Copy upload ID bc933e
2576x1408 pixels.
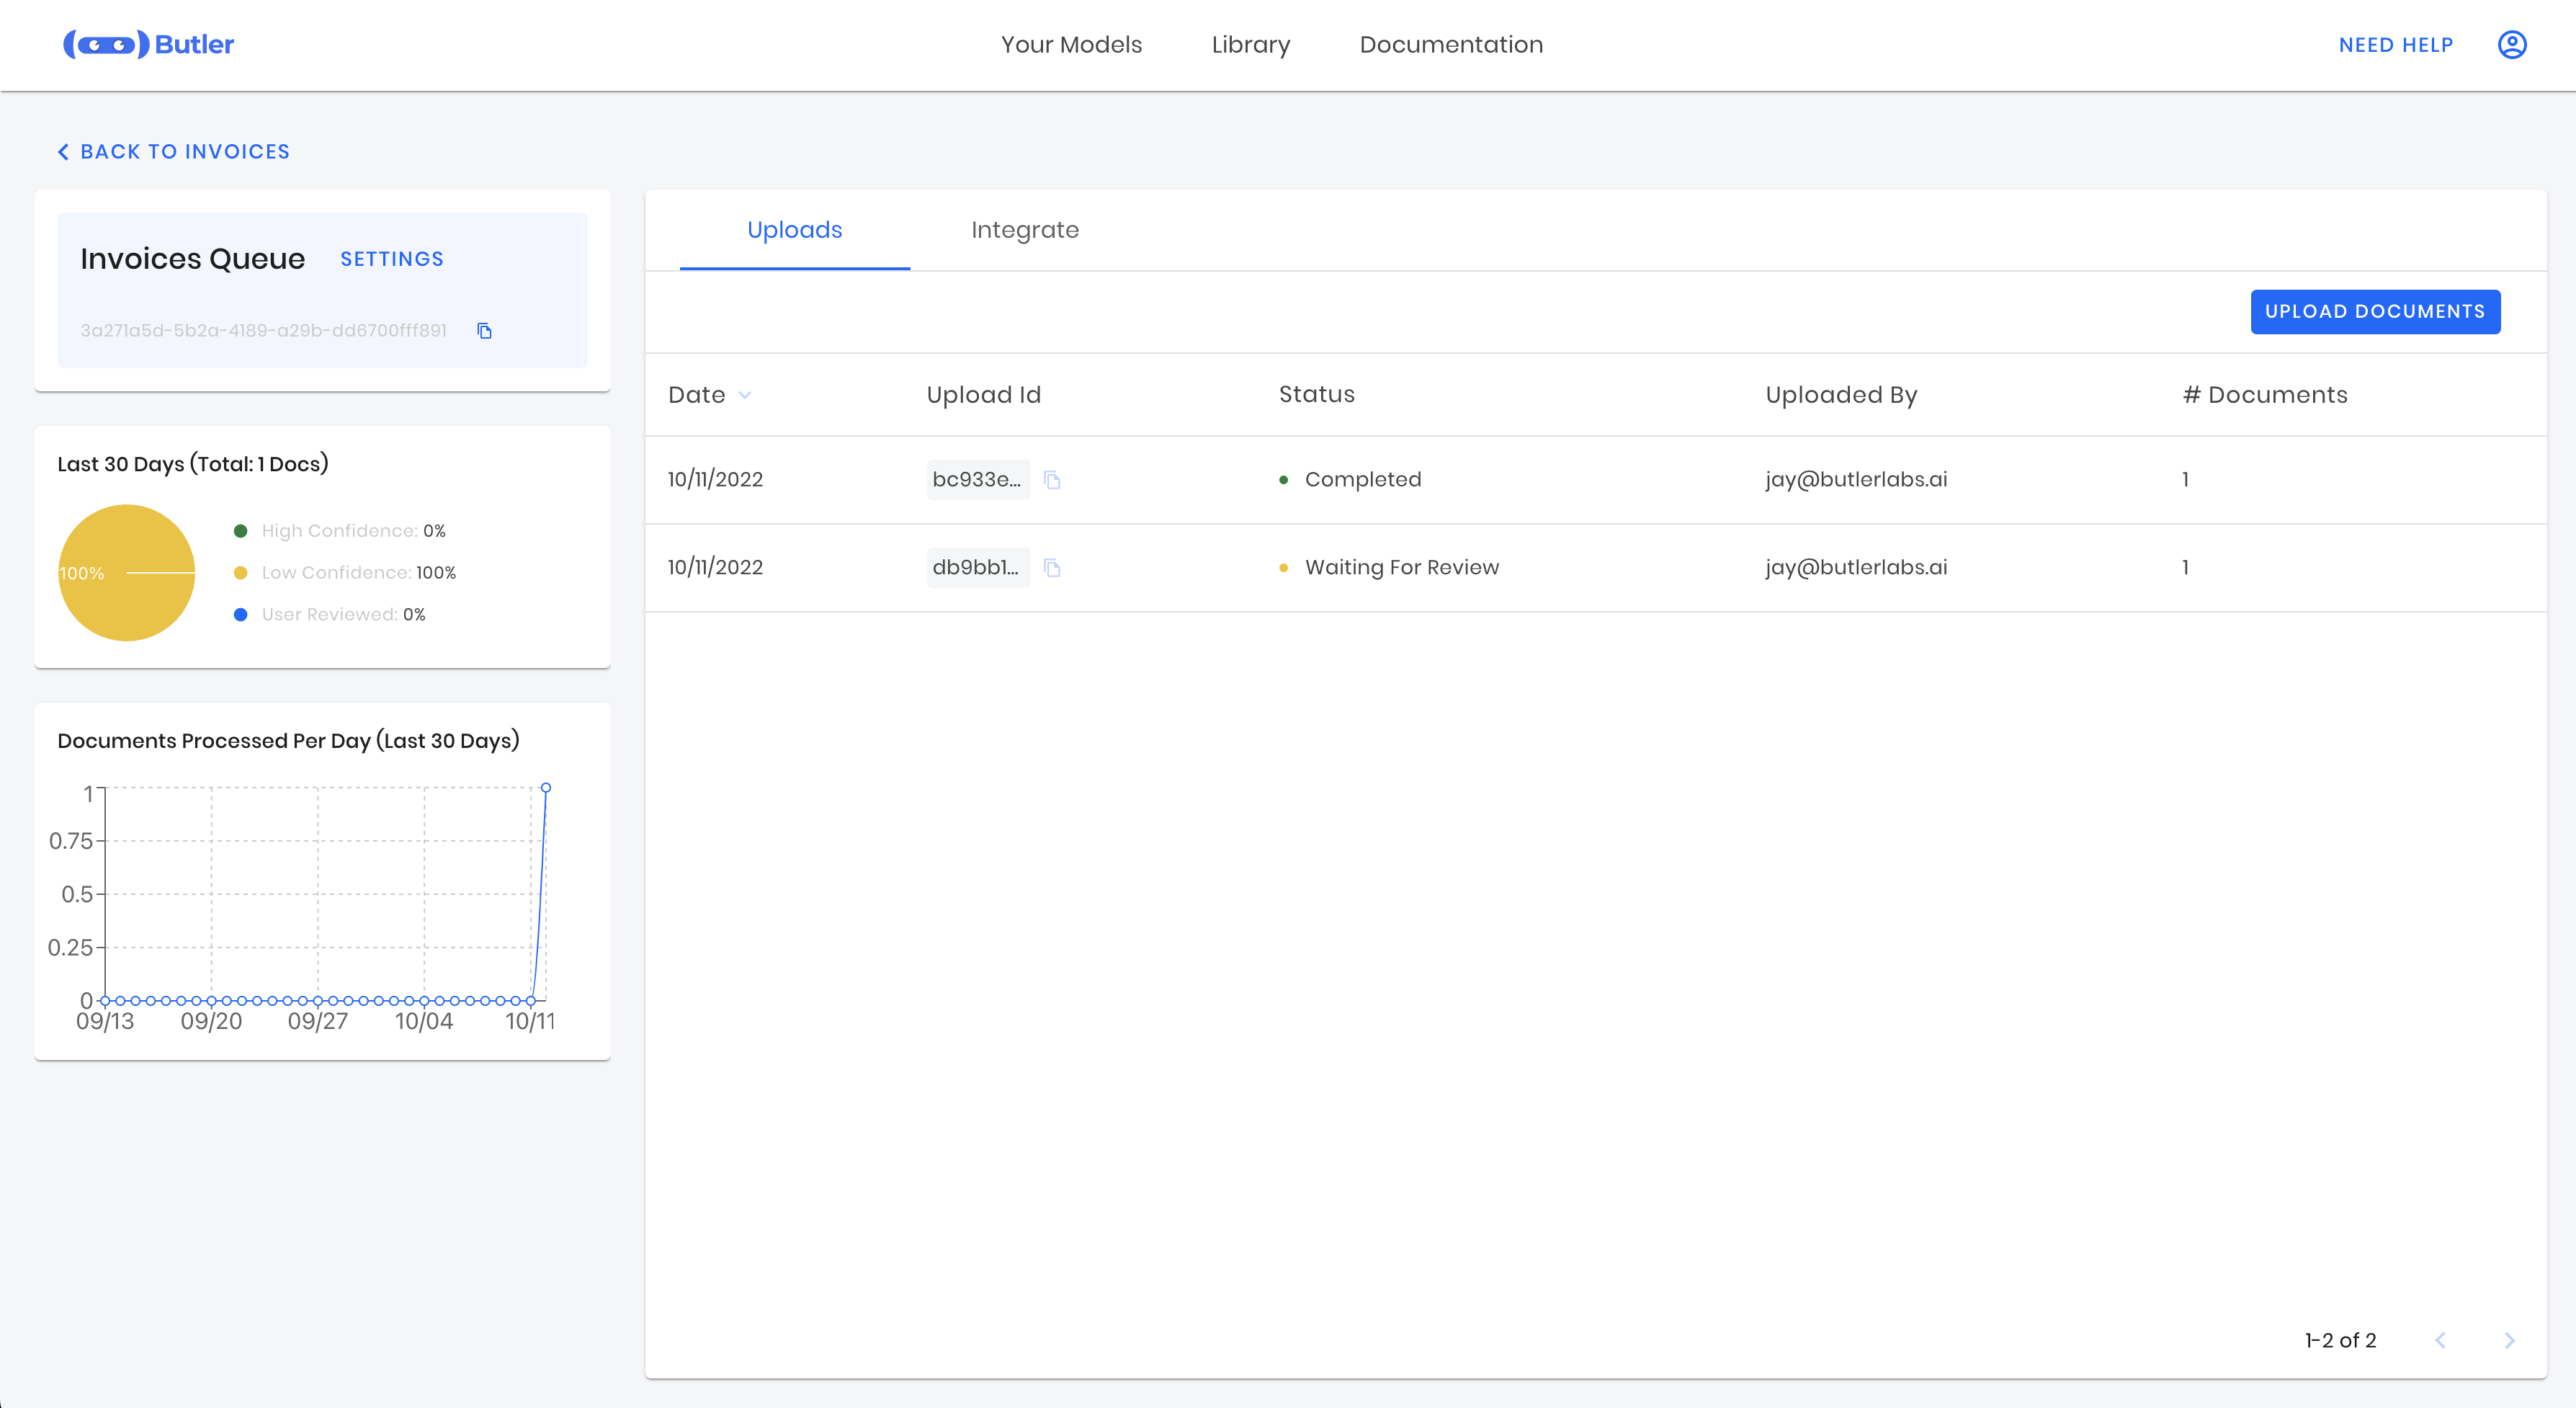[1052, 480]
